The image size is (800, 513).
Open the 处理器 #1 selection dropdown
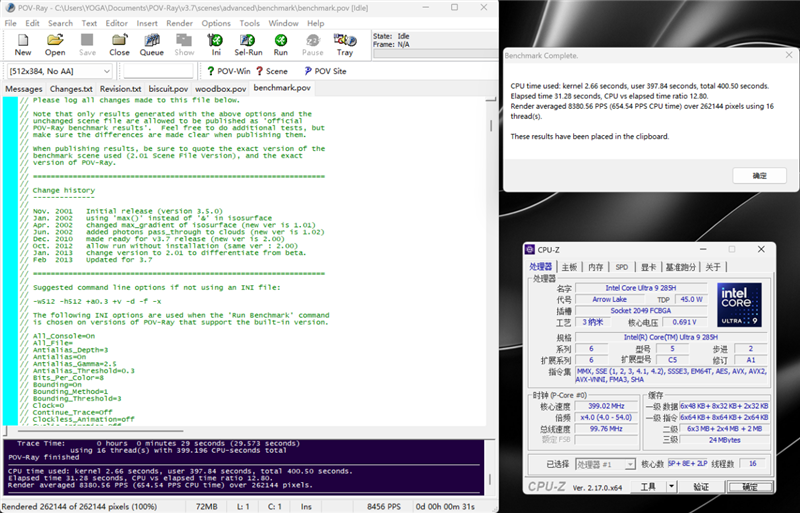[605, 464]
